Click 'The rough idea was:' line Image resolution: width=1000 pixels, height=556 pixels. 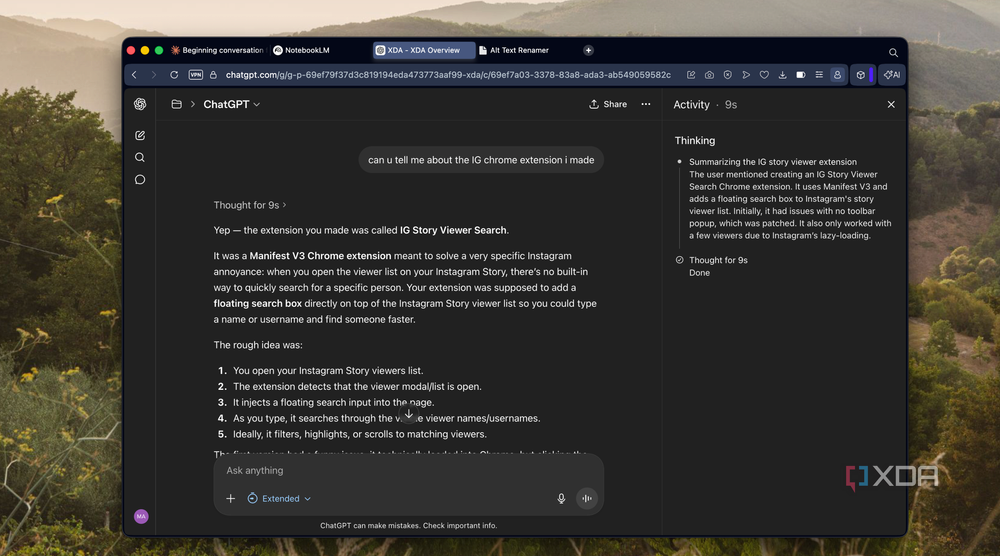[x=258, y=345]
